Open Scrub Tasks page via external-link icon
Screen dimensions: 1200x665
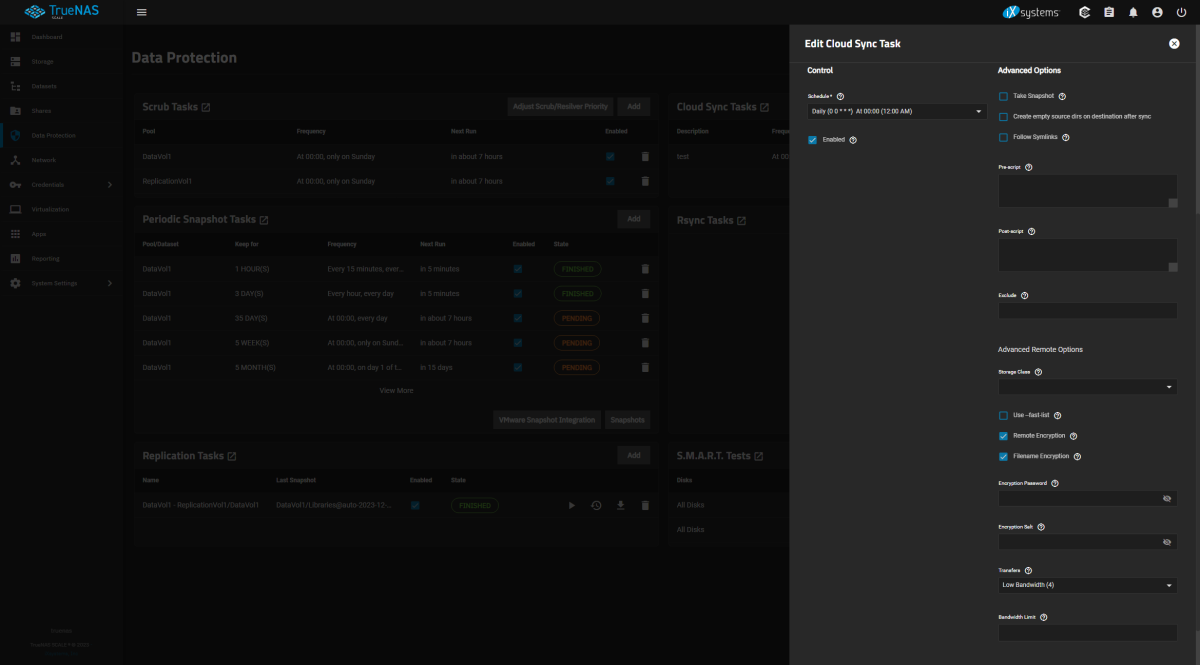pos(205,107)
